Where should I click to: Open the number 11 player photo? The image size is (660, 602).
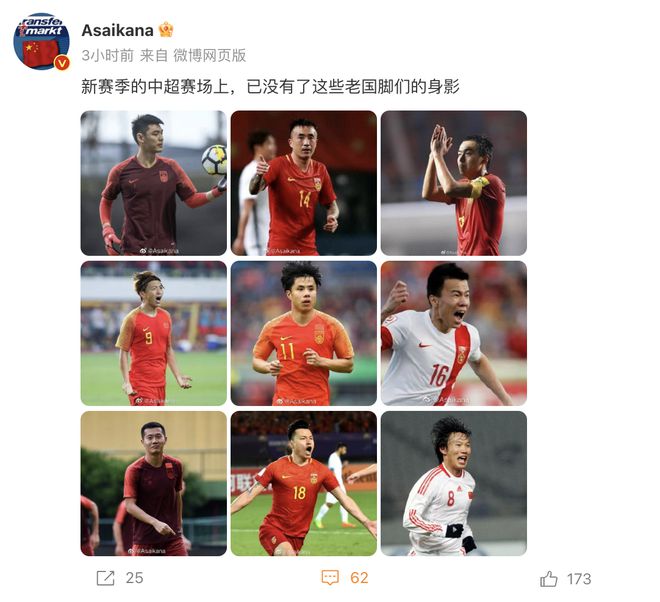pyautogui.click(x=304, y=333)
